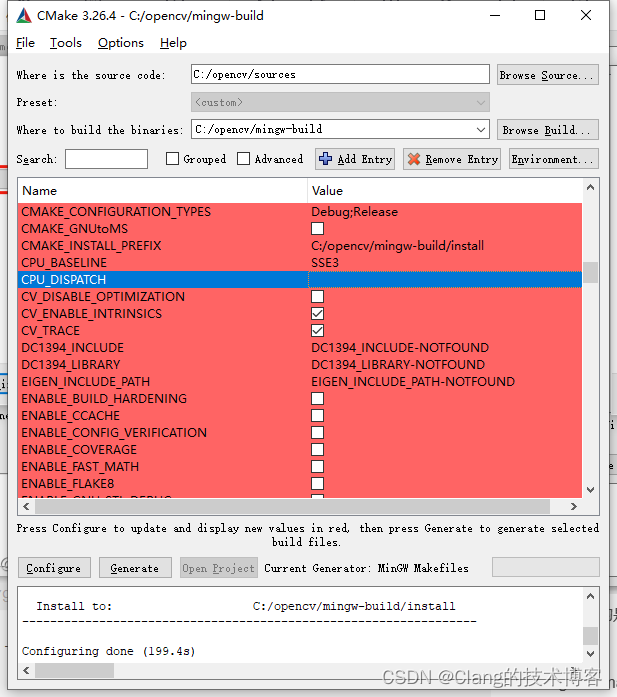Click the cache list vertical scrollbar thumb

tap(590, 272)
